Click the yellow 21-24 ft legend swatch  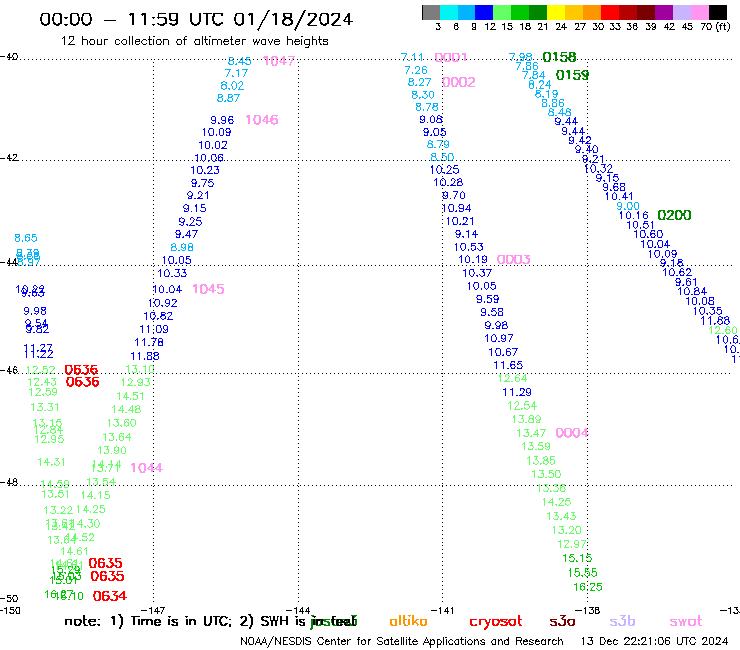(x=556, y=12)
